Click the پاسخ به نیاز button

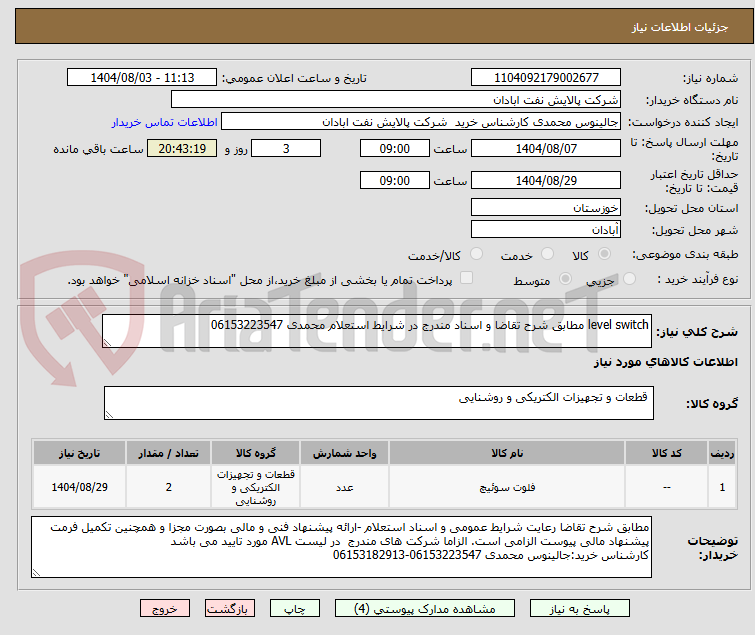pos(579,609)
